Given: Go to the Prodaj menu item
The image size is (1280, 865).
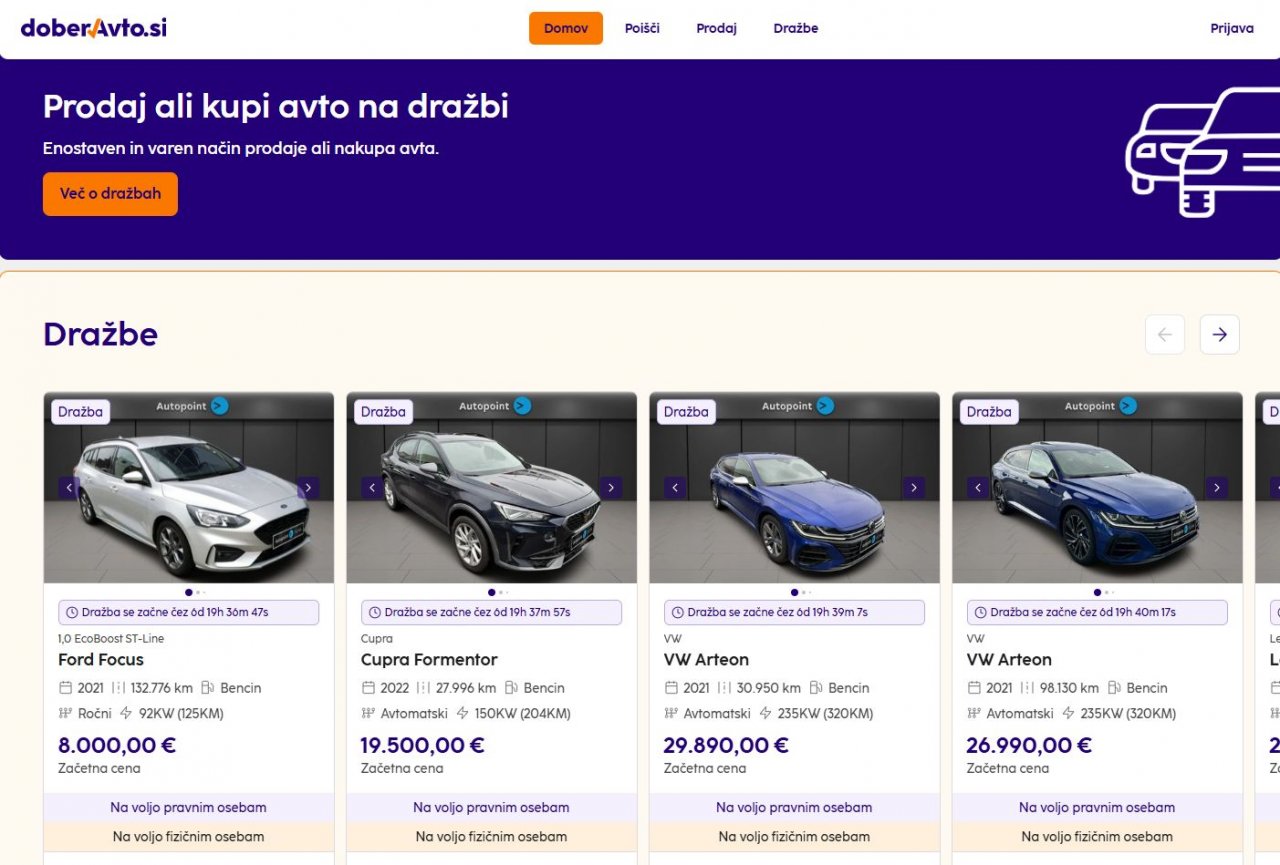Looking at the screenshot, I should tap(716, 28).
